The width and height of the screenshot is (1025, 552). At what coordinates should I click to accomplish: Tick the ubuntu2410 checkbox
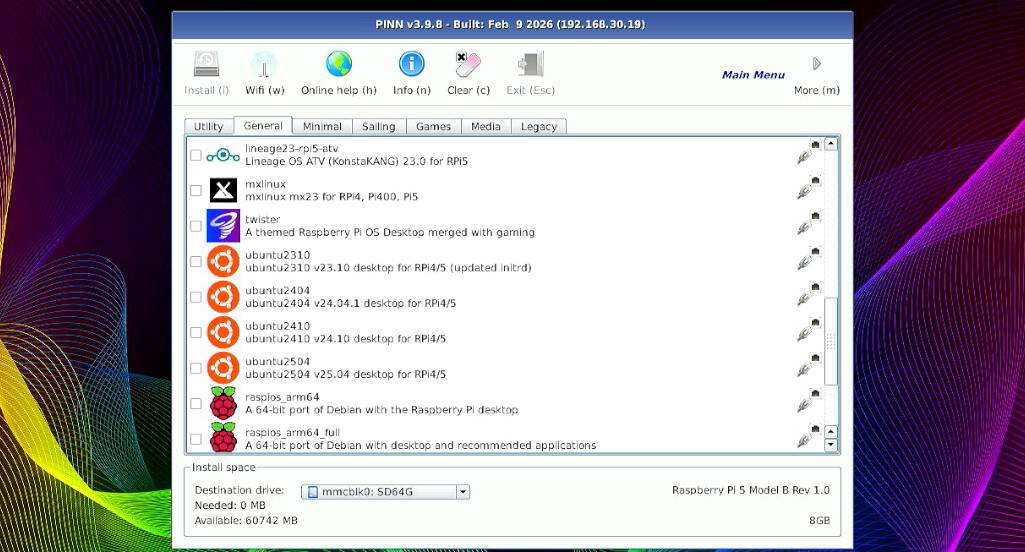[195, 332]
